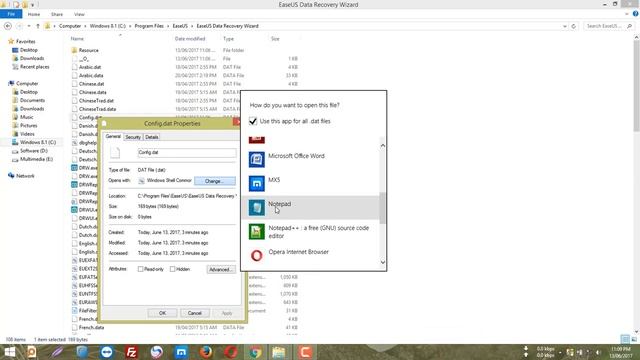The height and width of the screenshot is (360, 640).
Task: Click Program Files breadcrumb link
Action: click(x=149, y=26)
